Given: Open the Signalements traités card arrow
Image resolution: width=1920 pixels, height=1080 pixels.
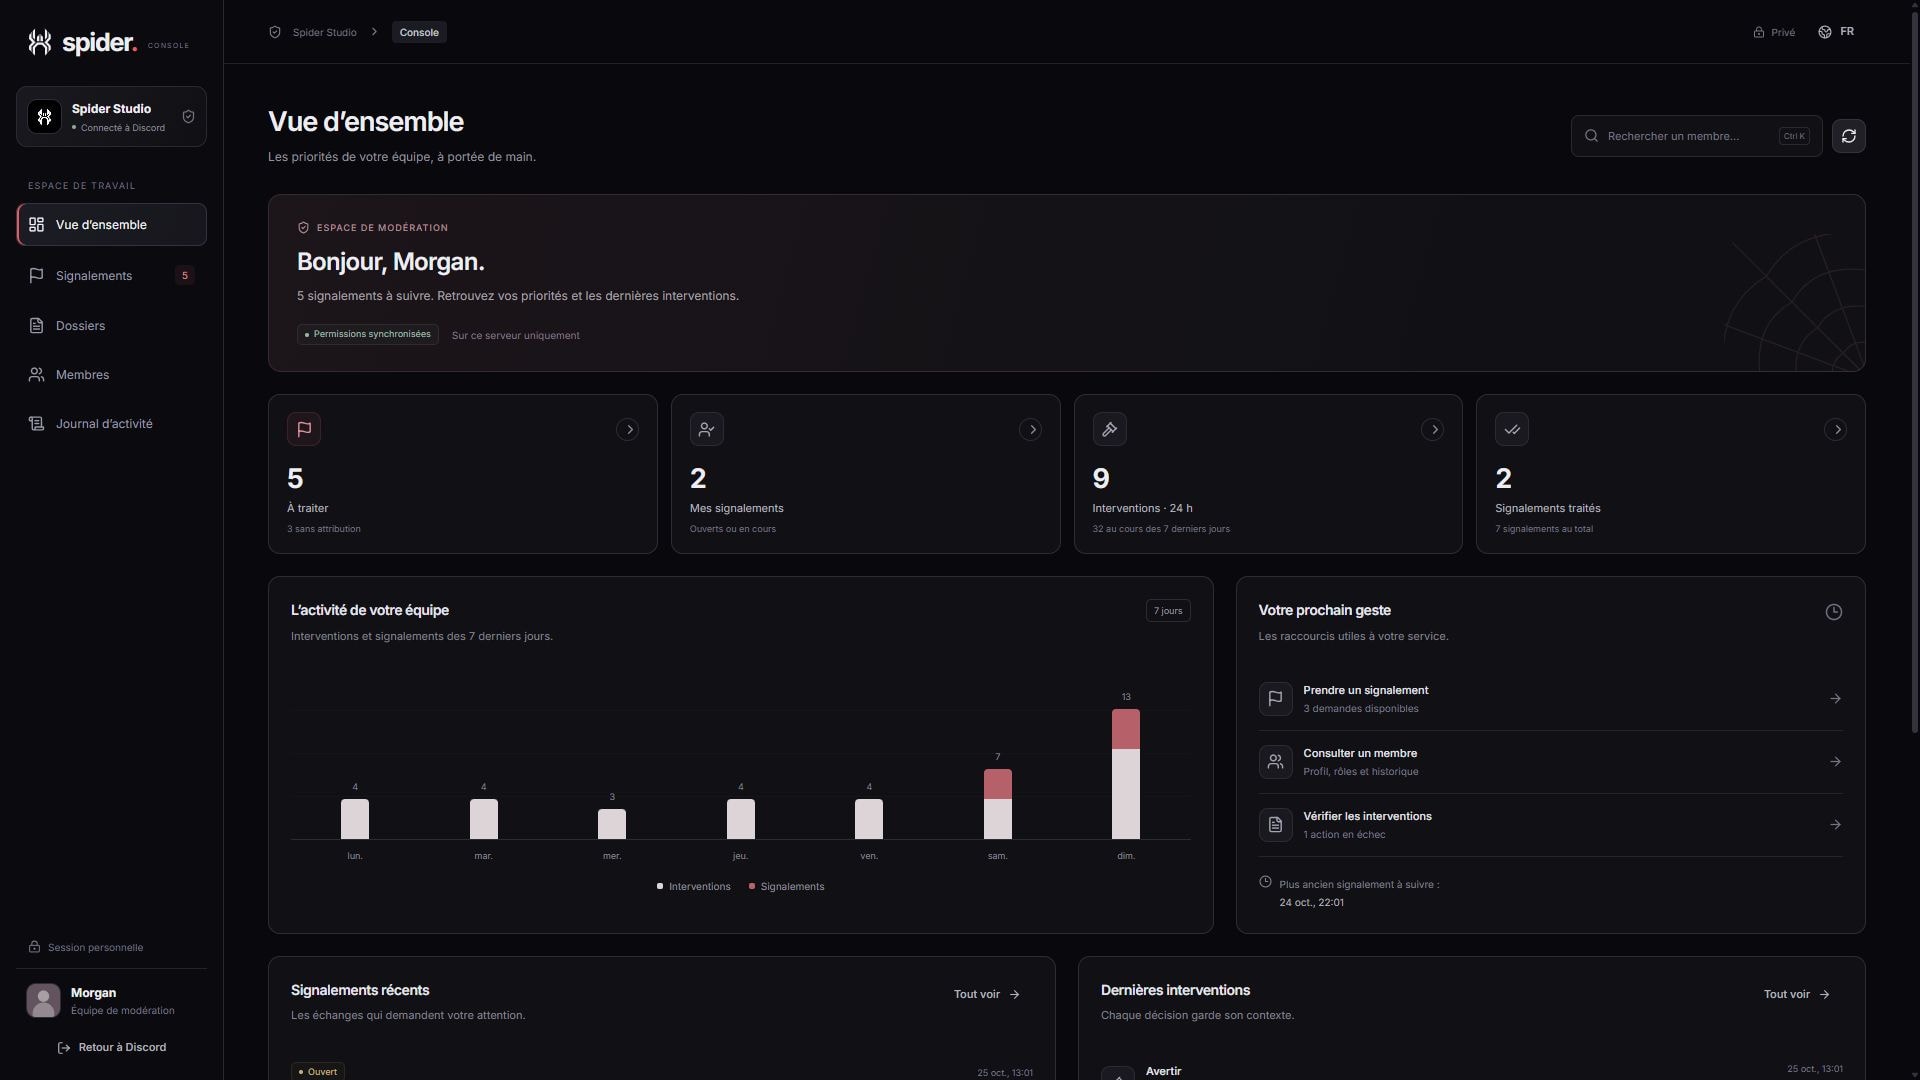Looking at the screenshot, I should coord(1836,430).
